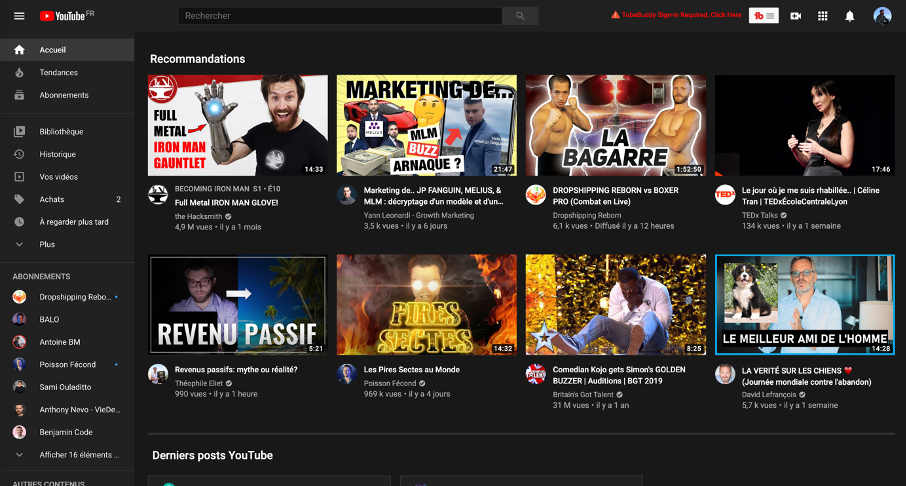Visit the Hacksmith channel name link
This screenshot has height=486, width=906.
pyautogui.click(x=198, y=216)
